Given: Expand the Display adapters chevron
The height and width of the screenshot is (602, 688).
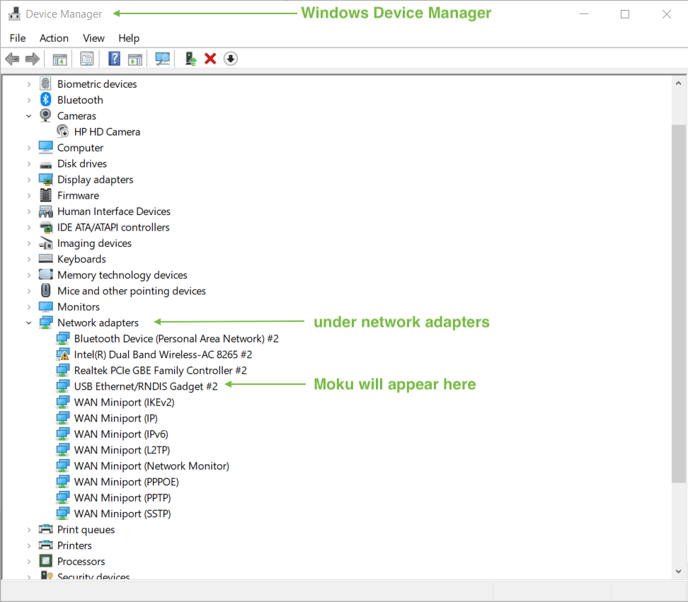Looking at the screenshot, I should click(29, 179).
